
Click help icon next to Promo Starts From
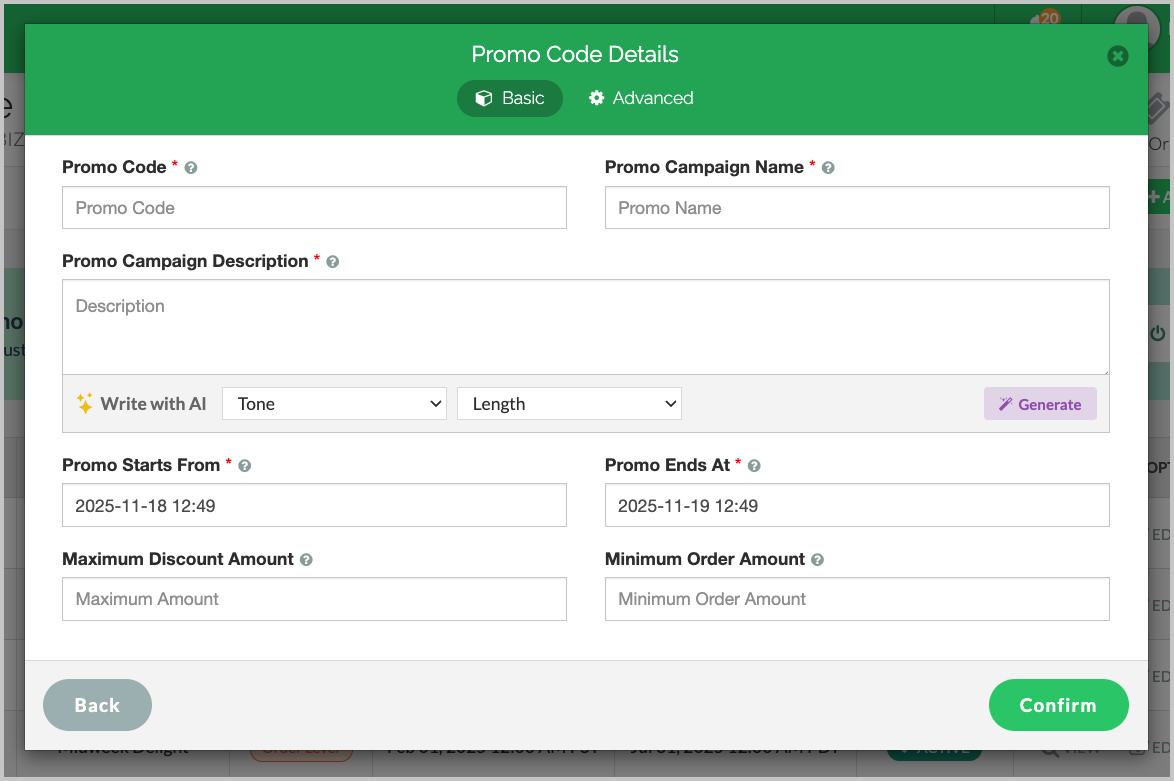[245, 466]
